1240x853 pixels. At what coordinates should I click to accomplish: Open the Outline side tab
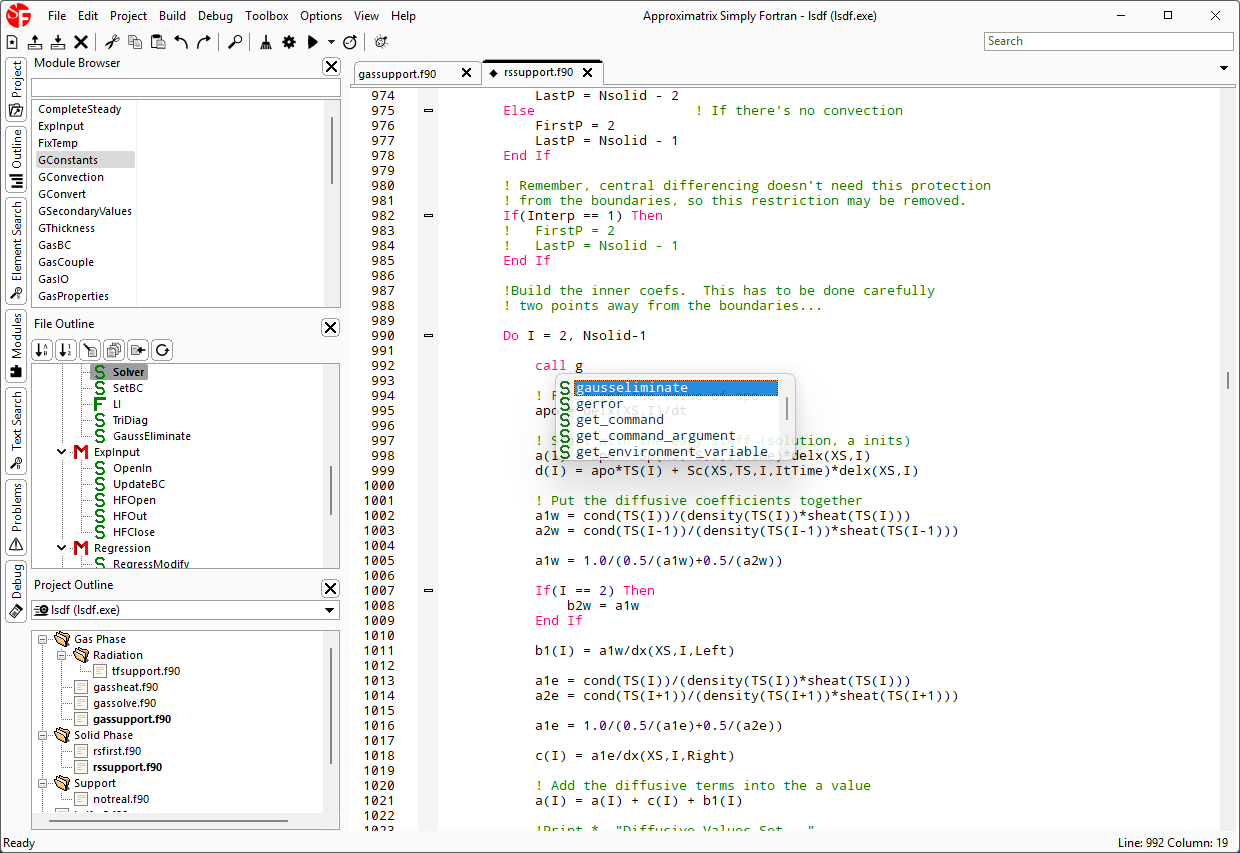pyautogui.click(x=16, y=160)
